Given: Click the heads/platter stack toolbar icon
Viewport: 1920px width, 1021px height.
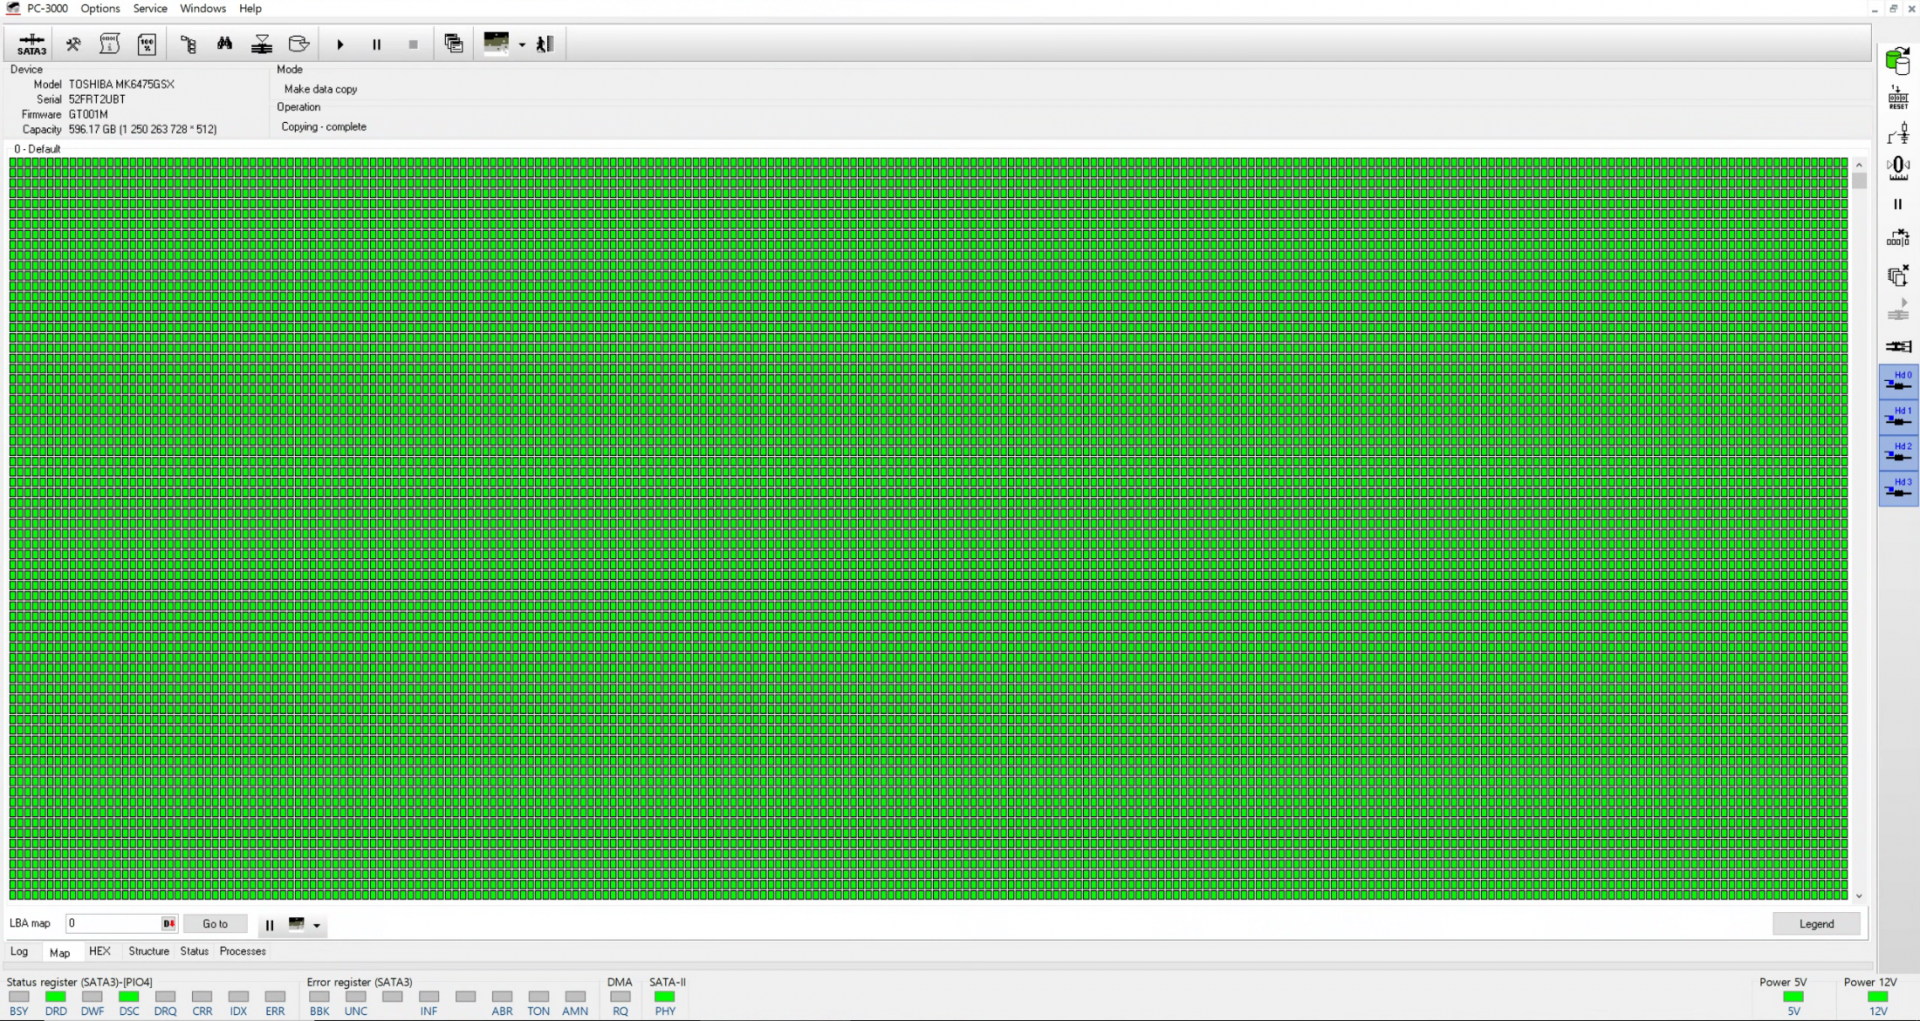Looking at the screenshot, I should tap(262, 44).
